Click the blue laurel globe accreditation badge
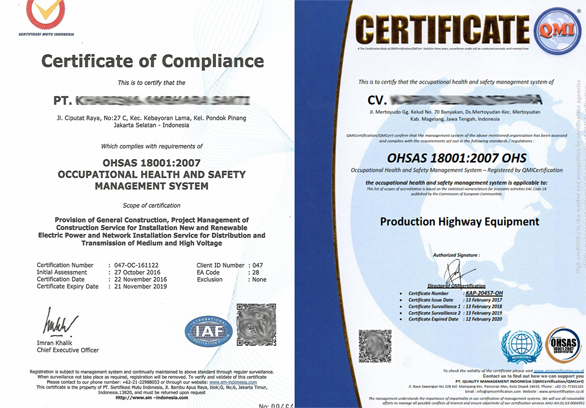The image size is (586, 408). coord(522,346)
